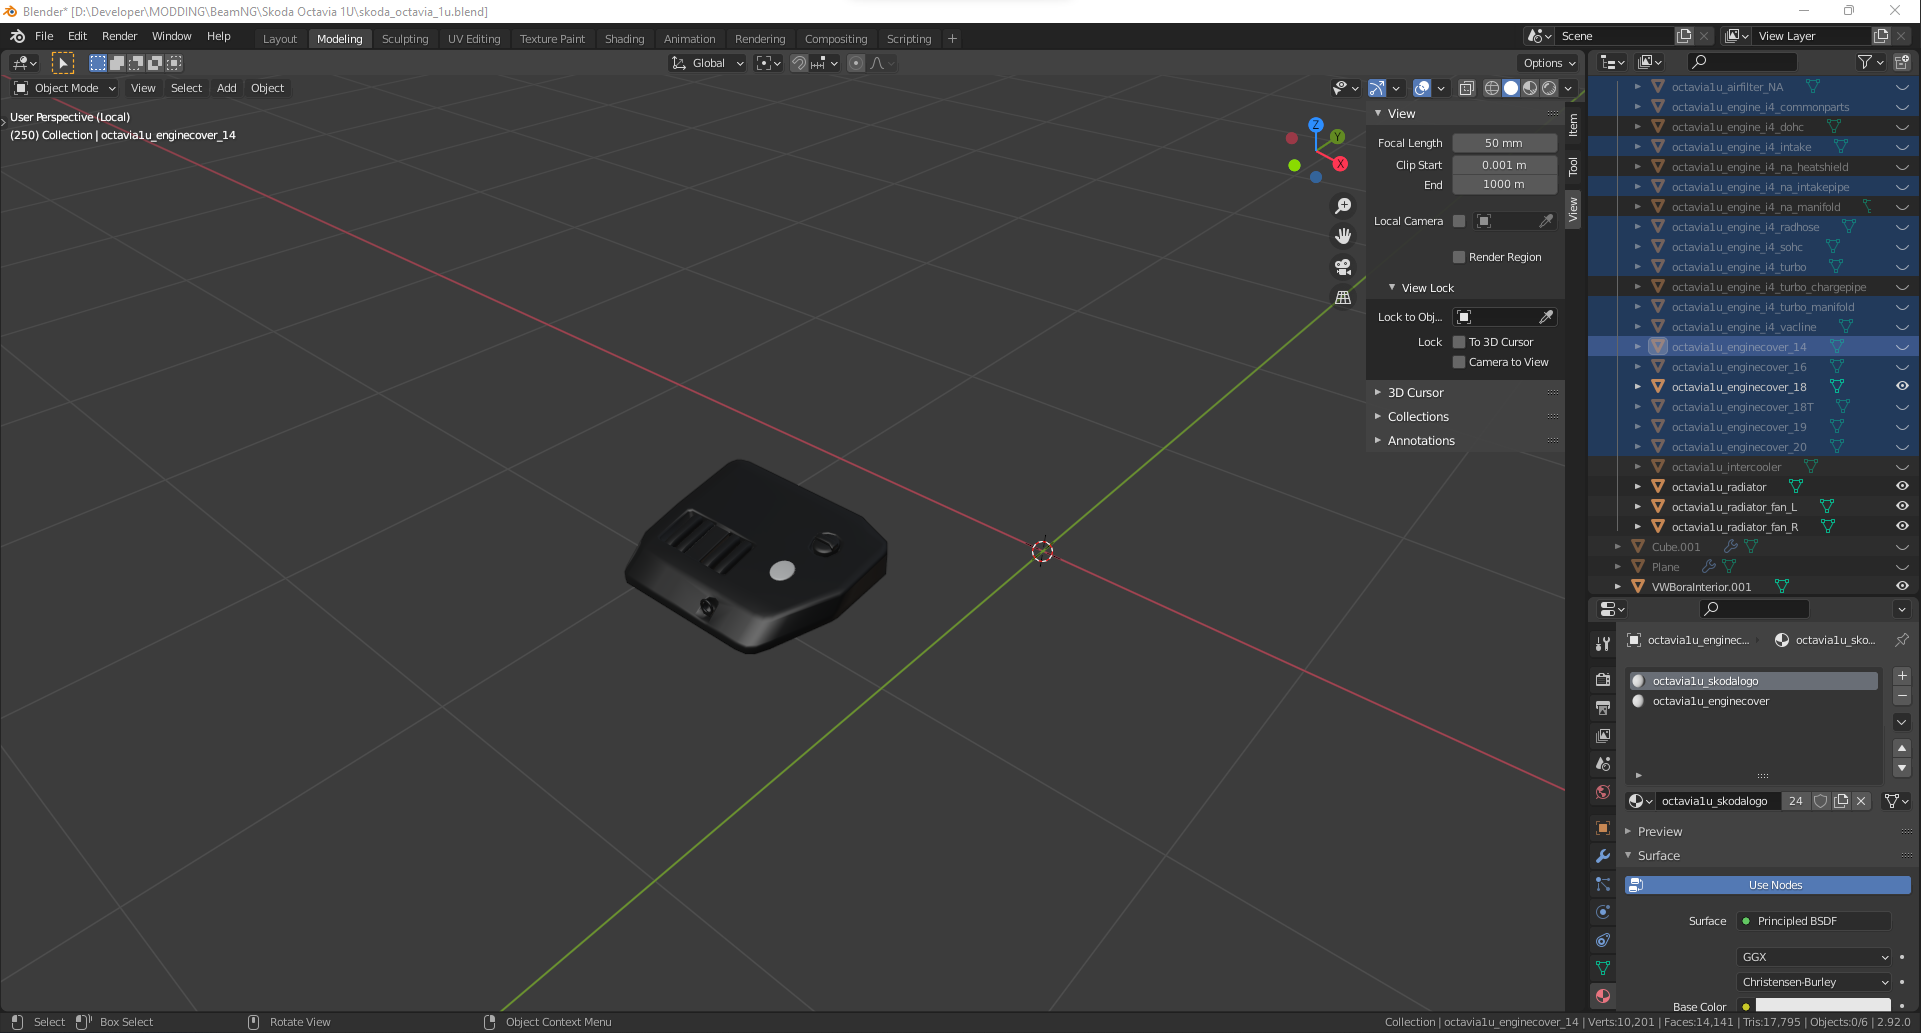Click the zoom magnifier icon in viewport

tap(1343, 206)
